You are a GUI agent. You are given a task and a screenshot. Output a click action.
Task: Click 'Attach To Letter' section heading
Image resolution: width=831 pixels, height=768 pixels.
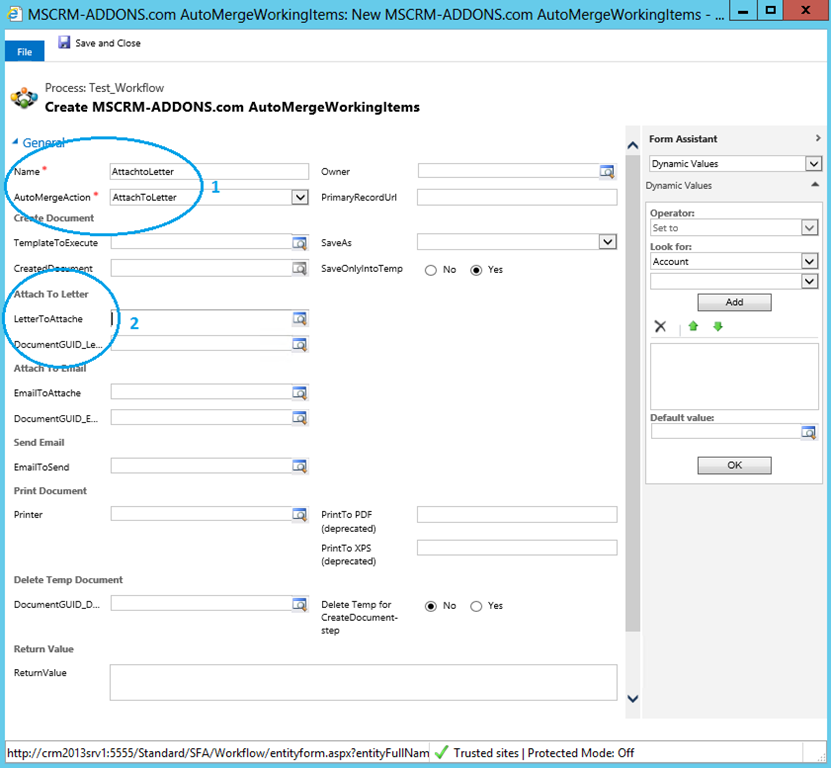(x=51, y=294)
